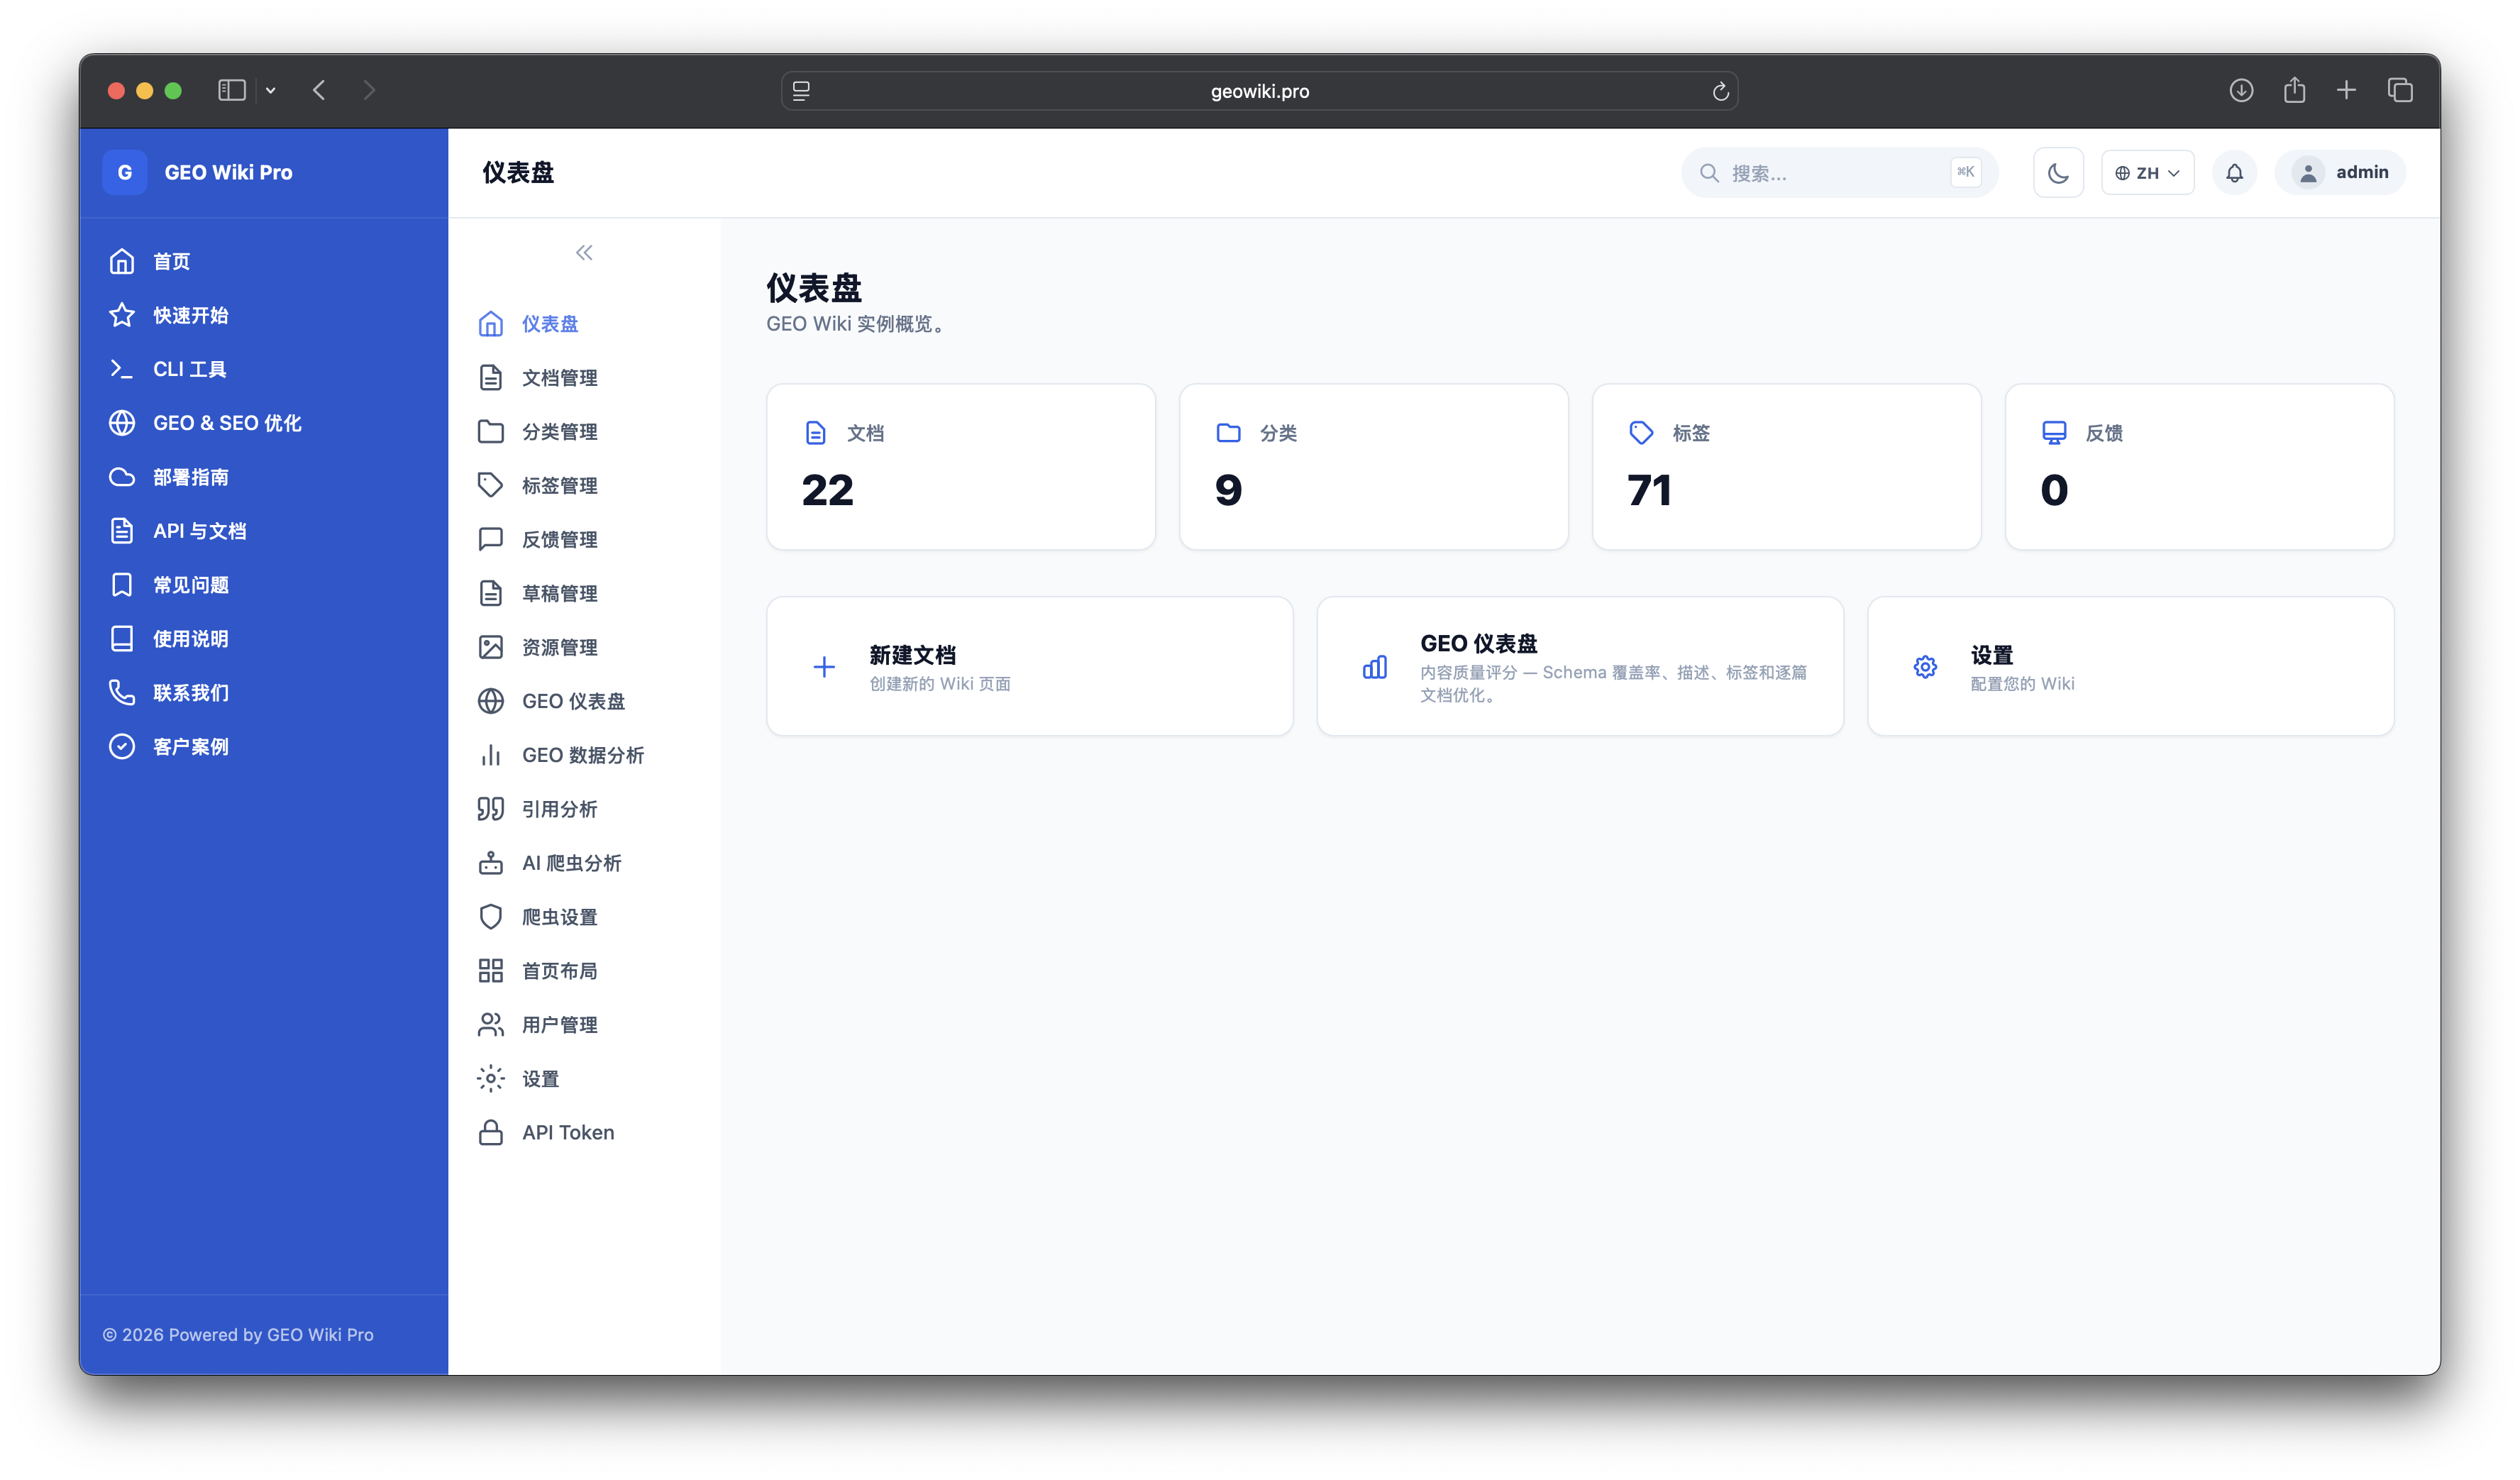Screen dimensions: 2520x1480
Task: Click the 资源管理 image icon
Action: coord(490,648)
